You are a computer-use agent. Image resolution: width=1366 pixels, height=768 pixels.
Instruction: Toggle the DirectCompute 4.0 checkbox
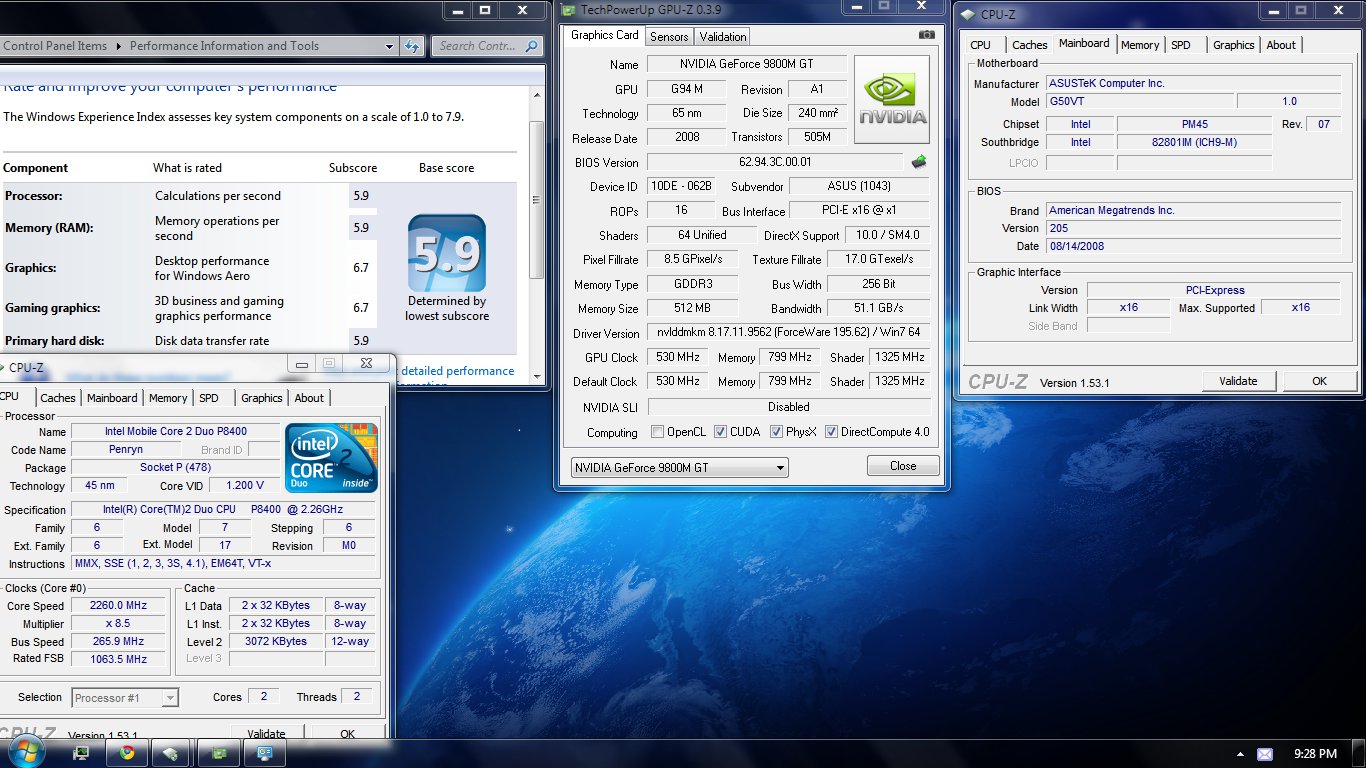pos(831,432)
